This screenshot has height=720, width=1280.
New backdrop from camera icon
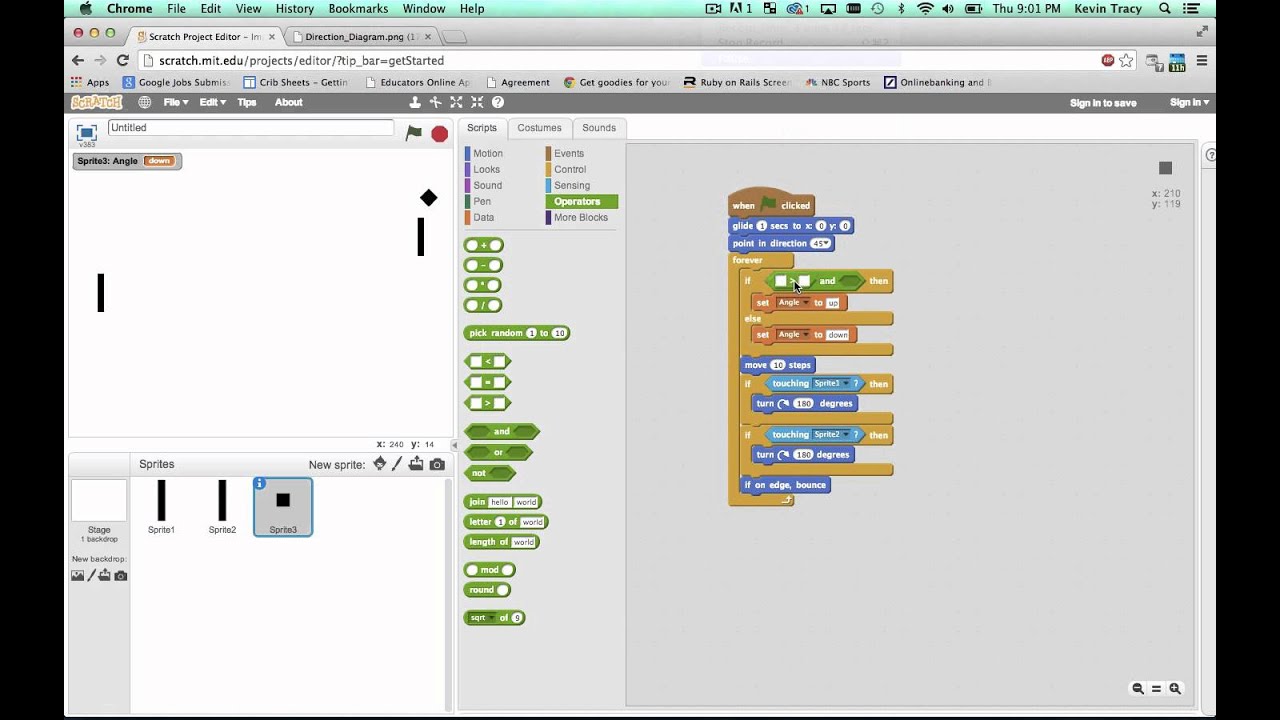click(x=120, y=575)
